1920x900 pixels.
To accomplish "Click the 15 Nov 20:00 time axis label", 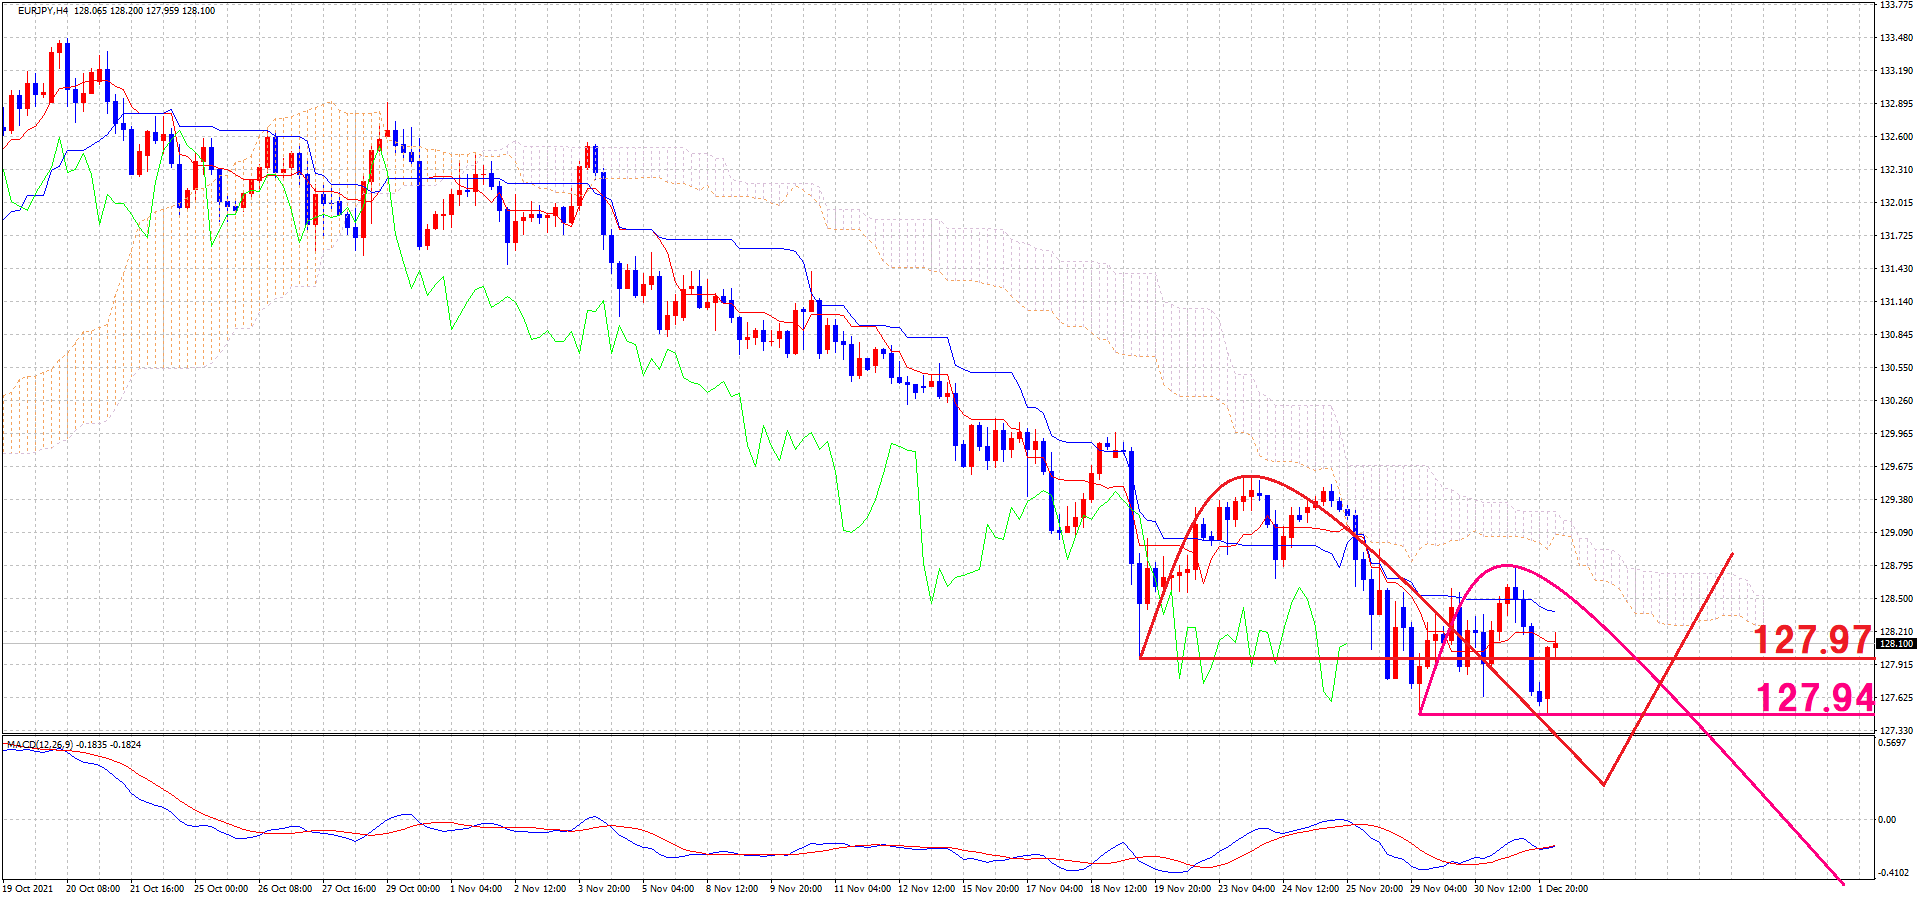I will click(990, 889).
